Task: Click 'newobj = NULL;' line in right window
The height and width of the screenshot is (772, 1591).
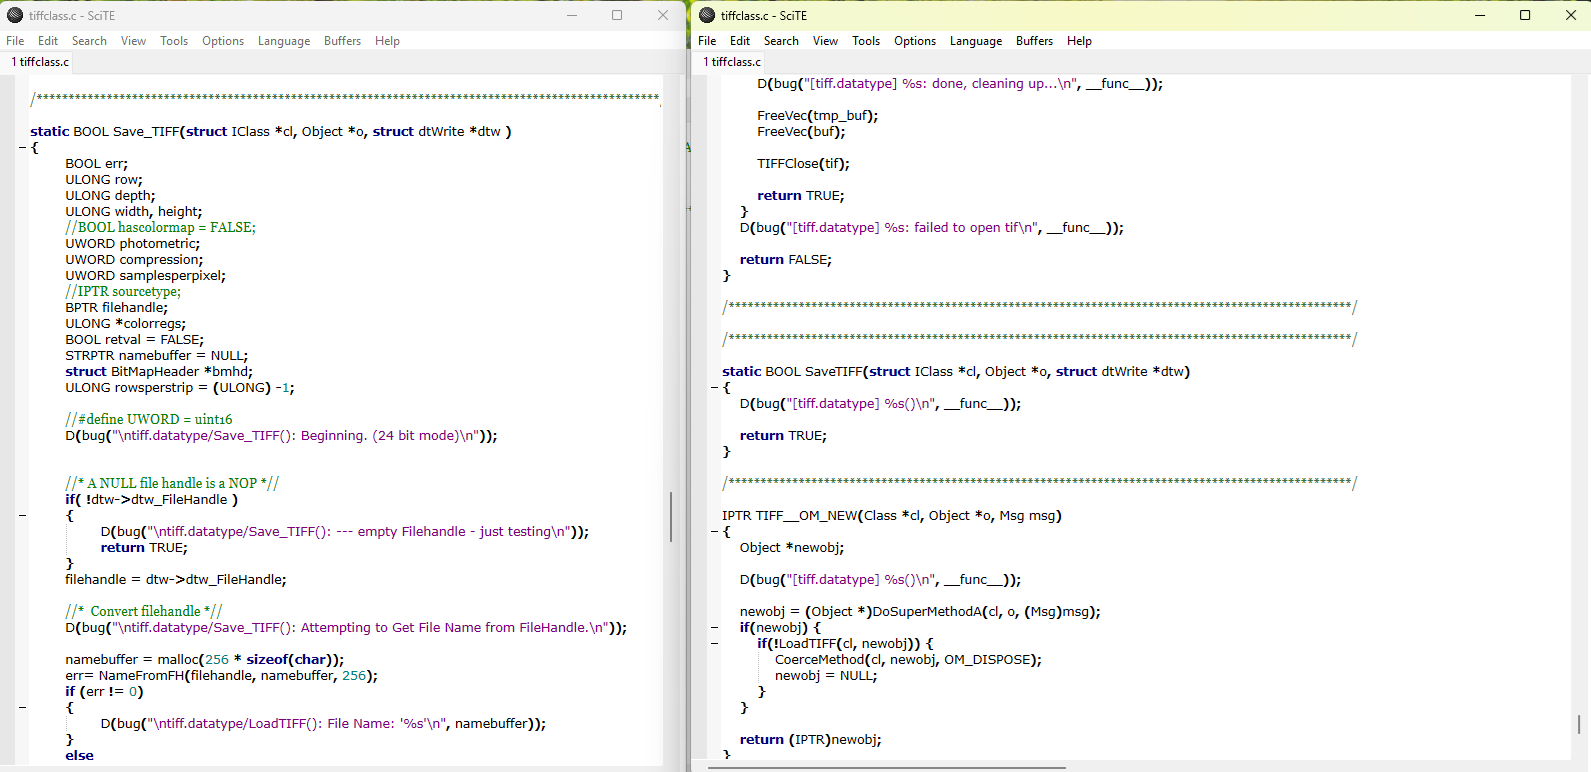Action: coord(826,675)
